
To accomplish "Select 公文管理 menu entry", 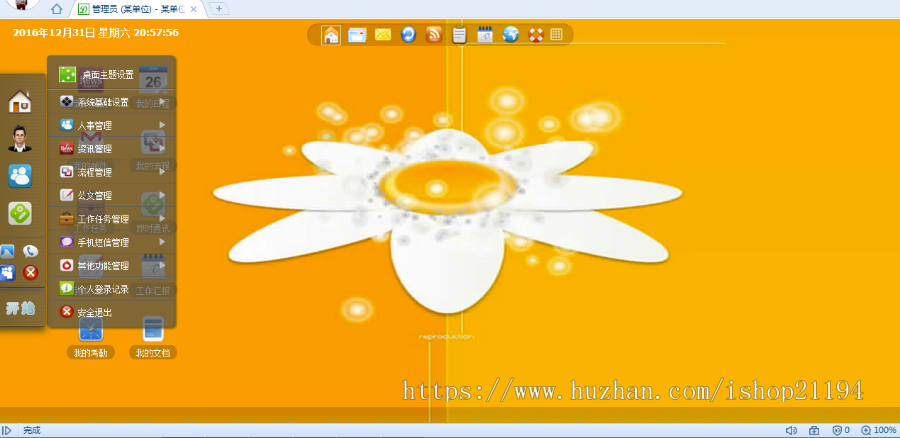I will [x=111, y=195].
